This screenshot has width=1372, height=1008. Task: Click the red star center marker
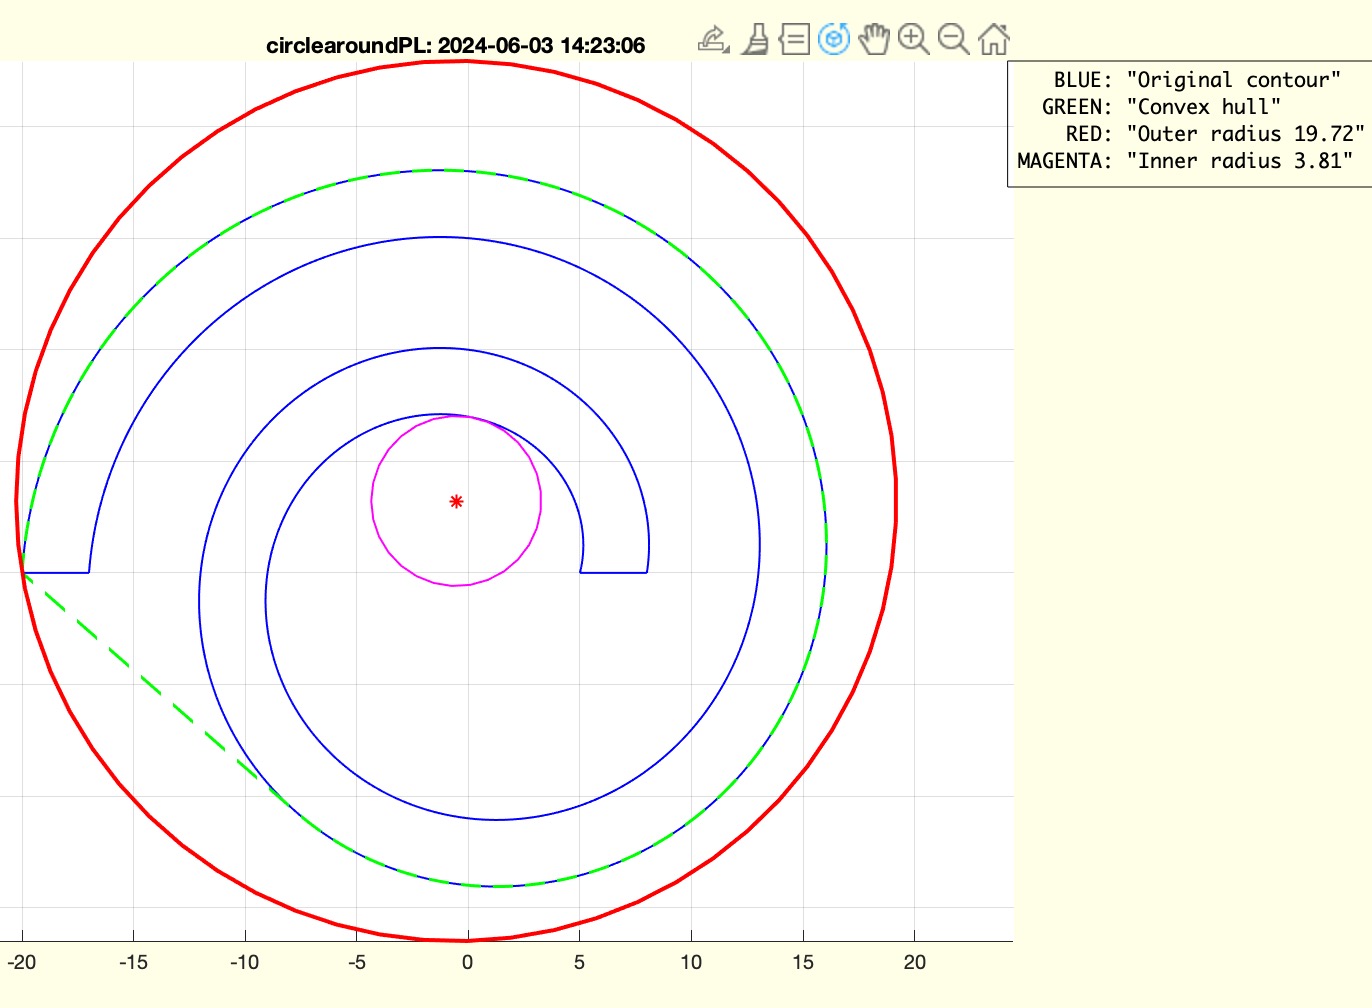pyautogui.click(x=456, y=502)
